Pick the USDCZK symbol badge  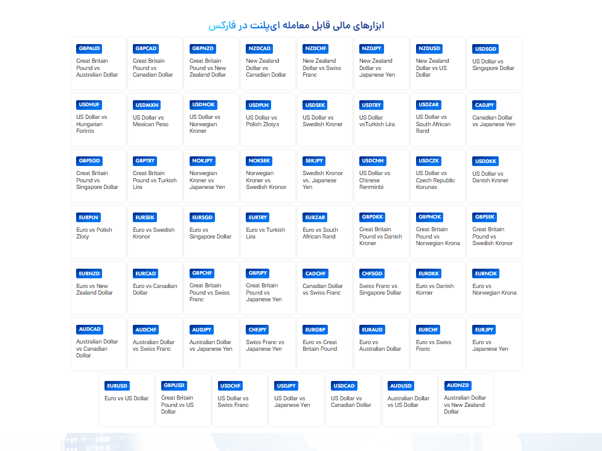[x=428, y=161]
